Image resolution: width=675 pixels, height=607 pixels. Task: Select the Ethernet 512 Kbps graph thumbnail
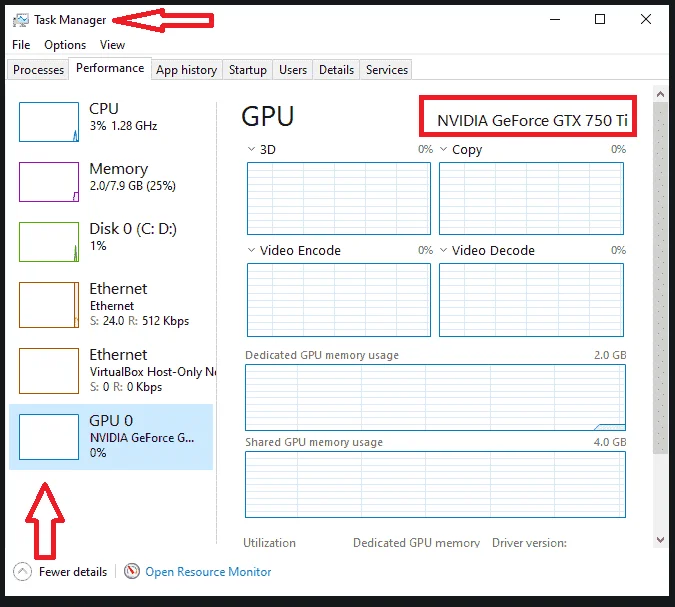pyautogui.click(x=49, y=304)
